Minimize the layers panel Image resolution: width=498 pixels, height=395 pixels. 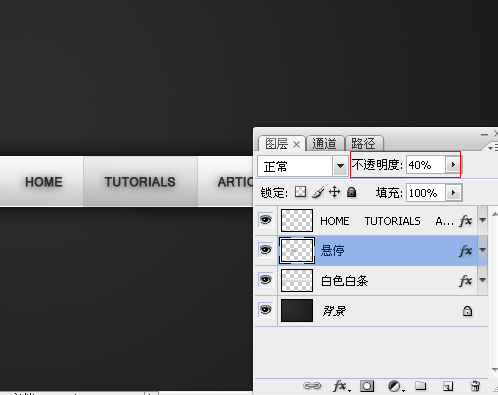(x=484, y=134)
